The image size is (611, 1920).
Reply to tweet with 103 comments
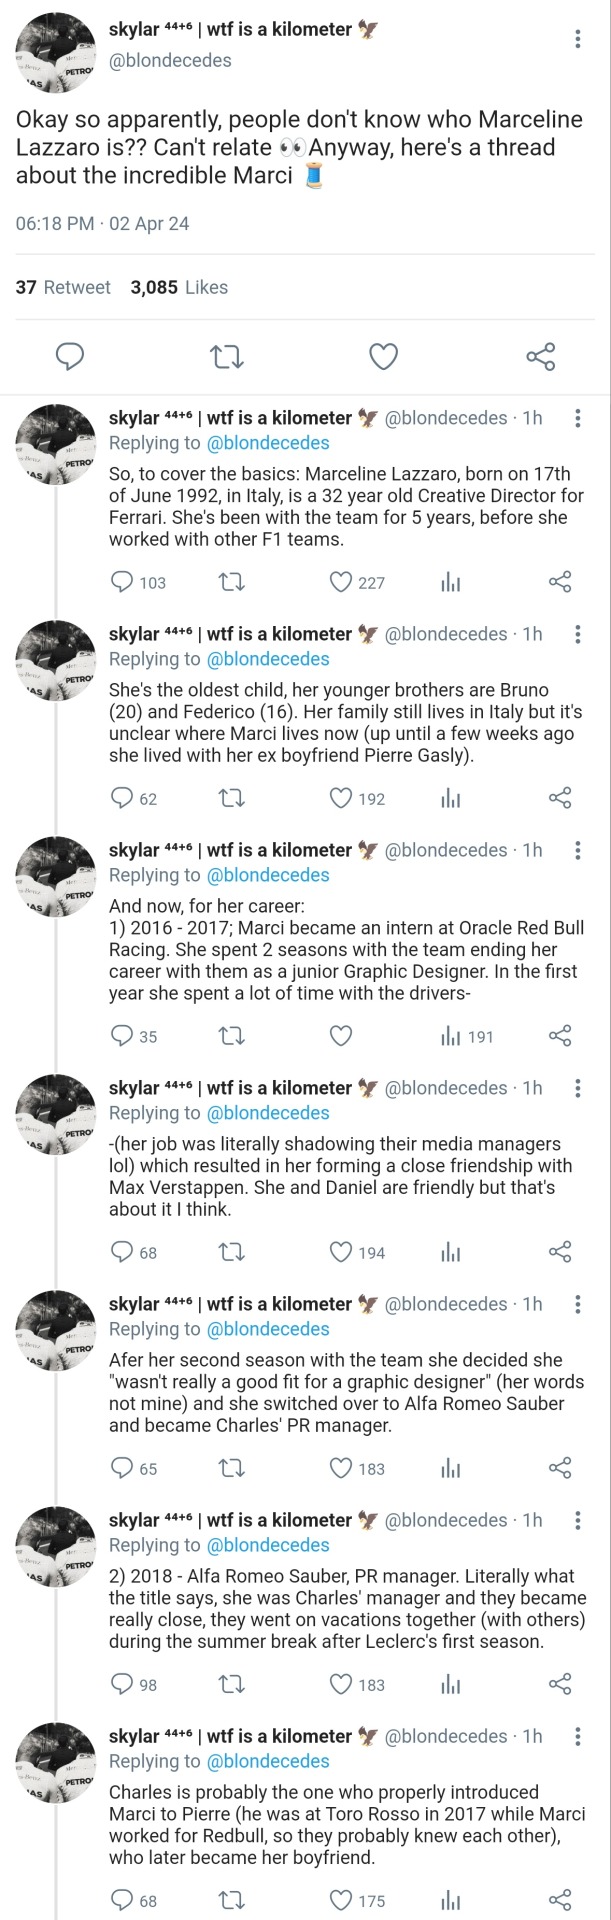[122, 582]
